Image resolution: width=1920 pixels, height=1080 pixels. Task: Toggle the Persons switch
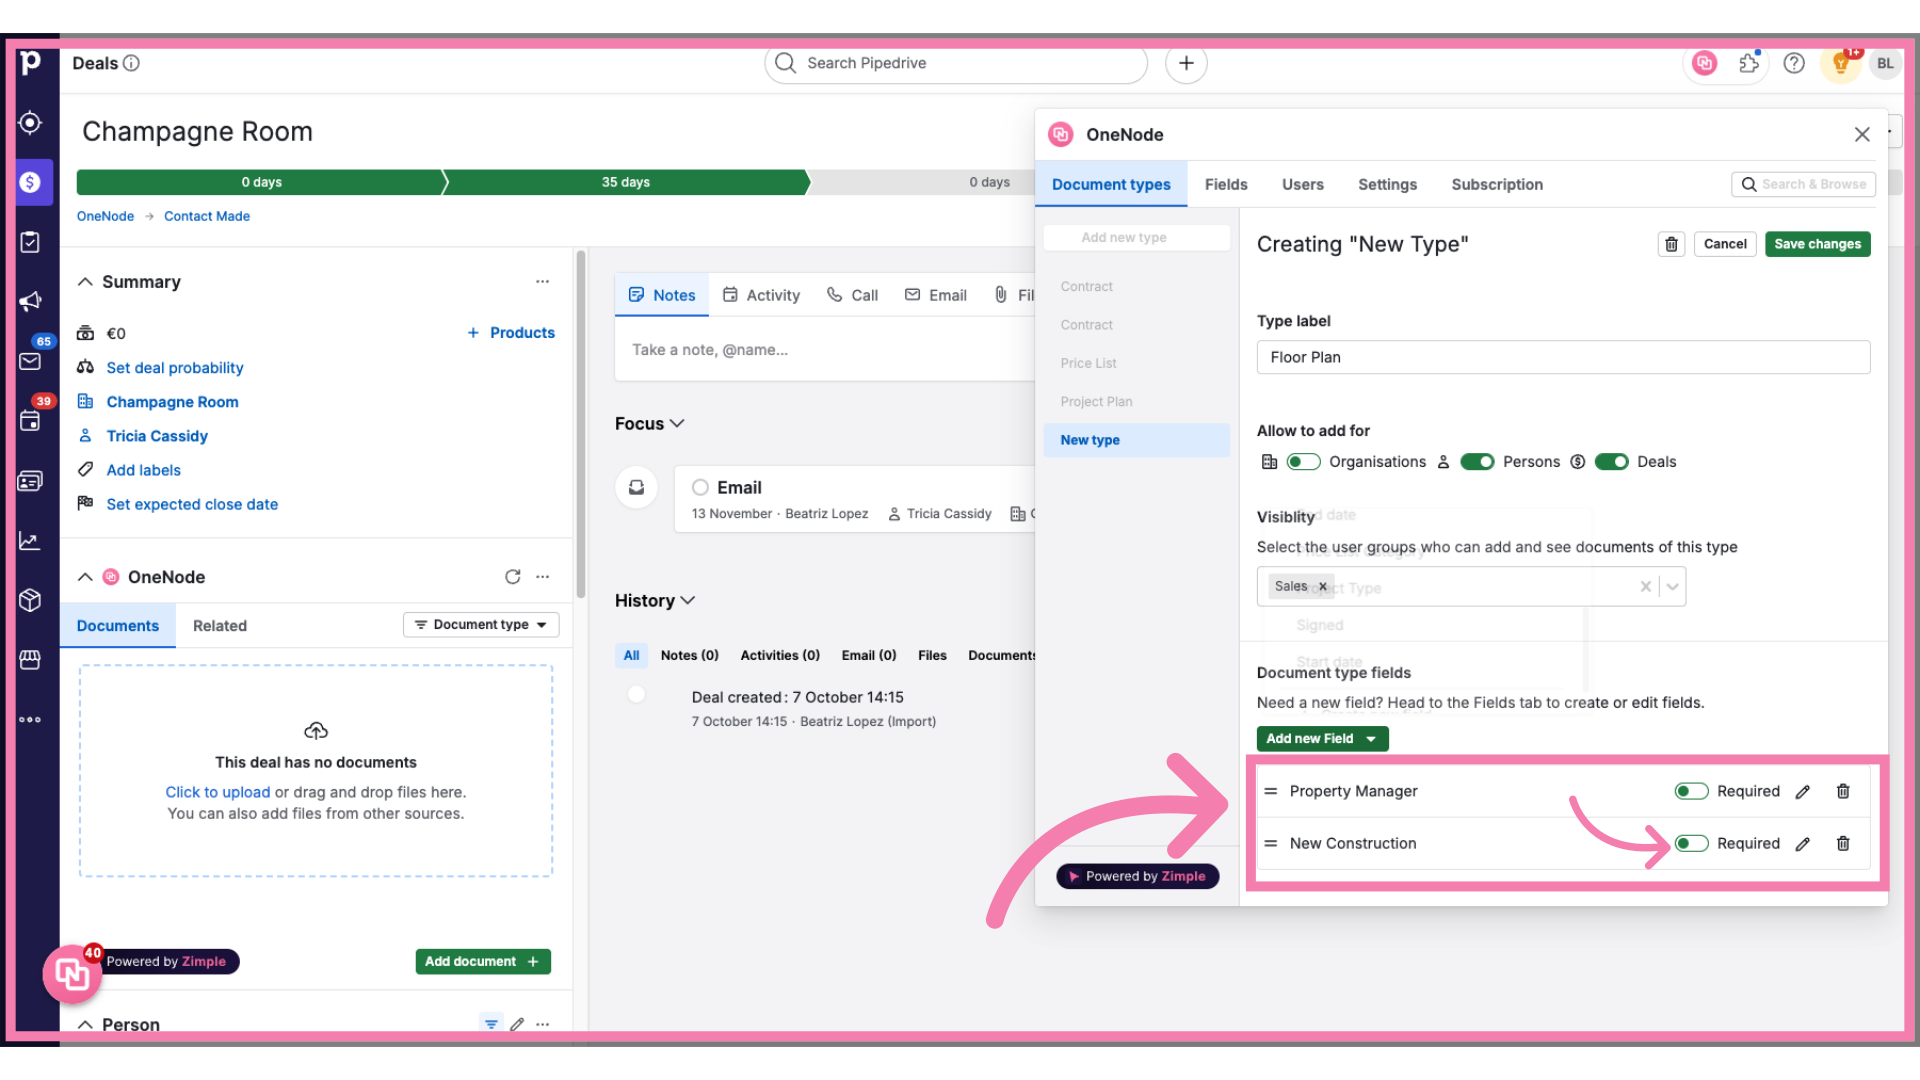(1477, 462)
